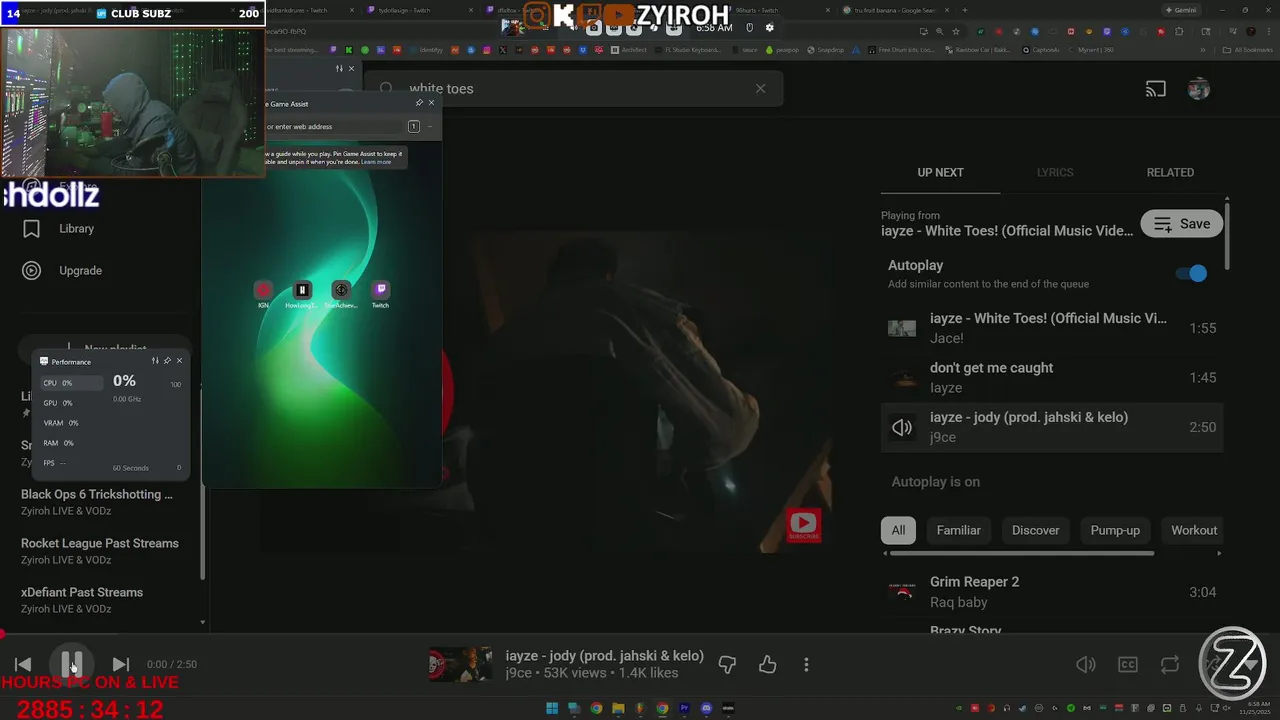This screenshot has height=720, width=1280.
Task: Open Discord from the taskbar
Action: pyautogui.click(x=707, y=708)
